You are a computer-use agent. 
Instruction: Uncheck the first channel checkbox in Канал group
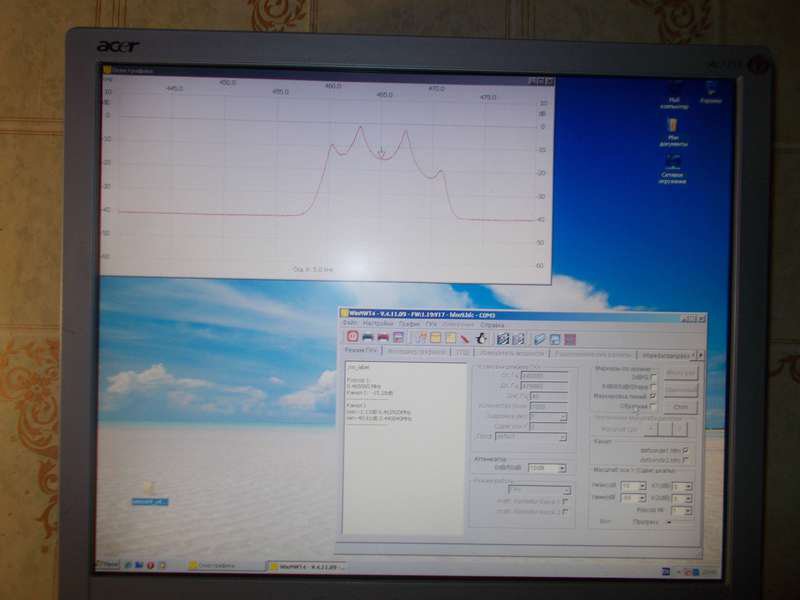(x=685, y=451)
